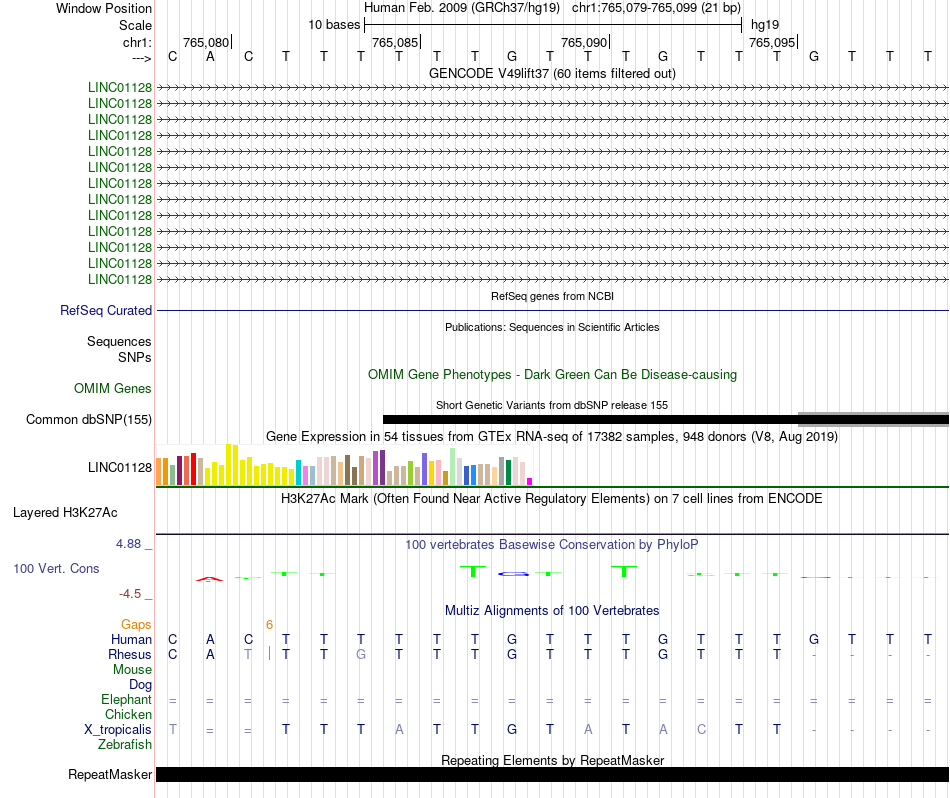Click the LINC01128 label beside the GTEx bars
Screen dimensions: 950x798
click(119, 467)
